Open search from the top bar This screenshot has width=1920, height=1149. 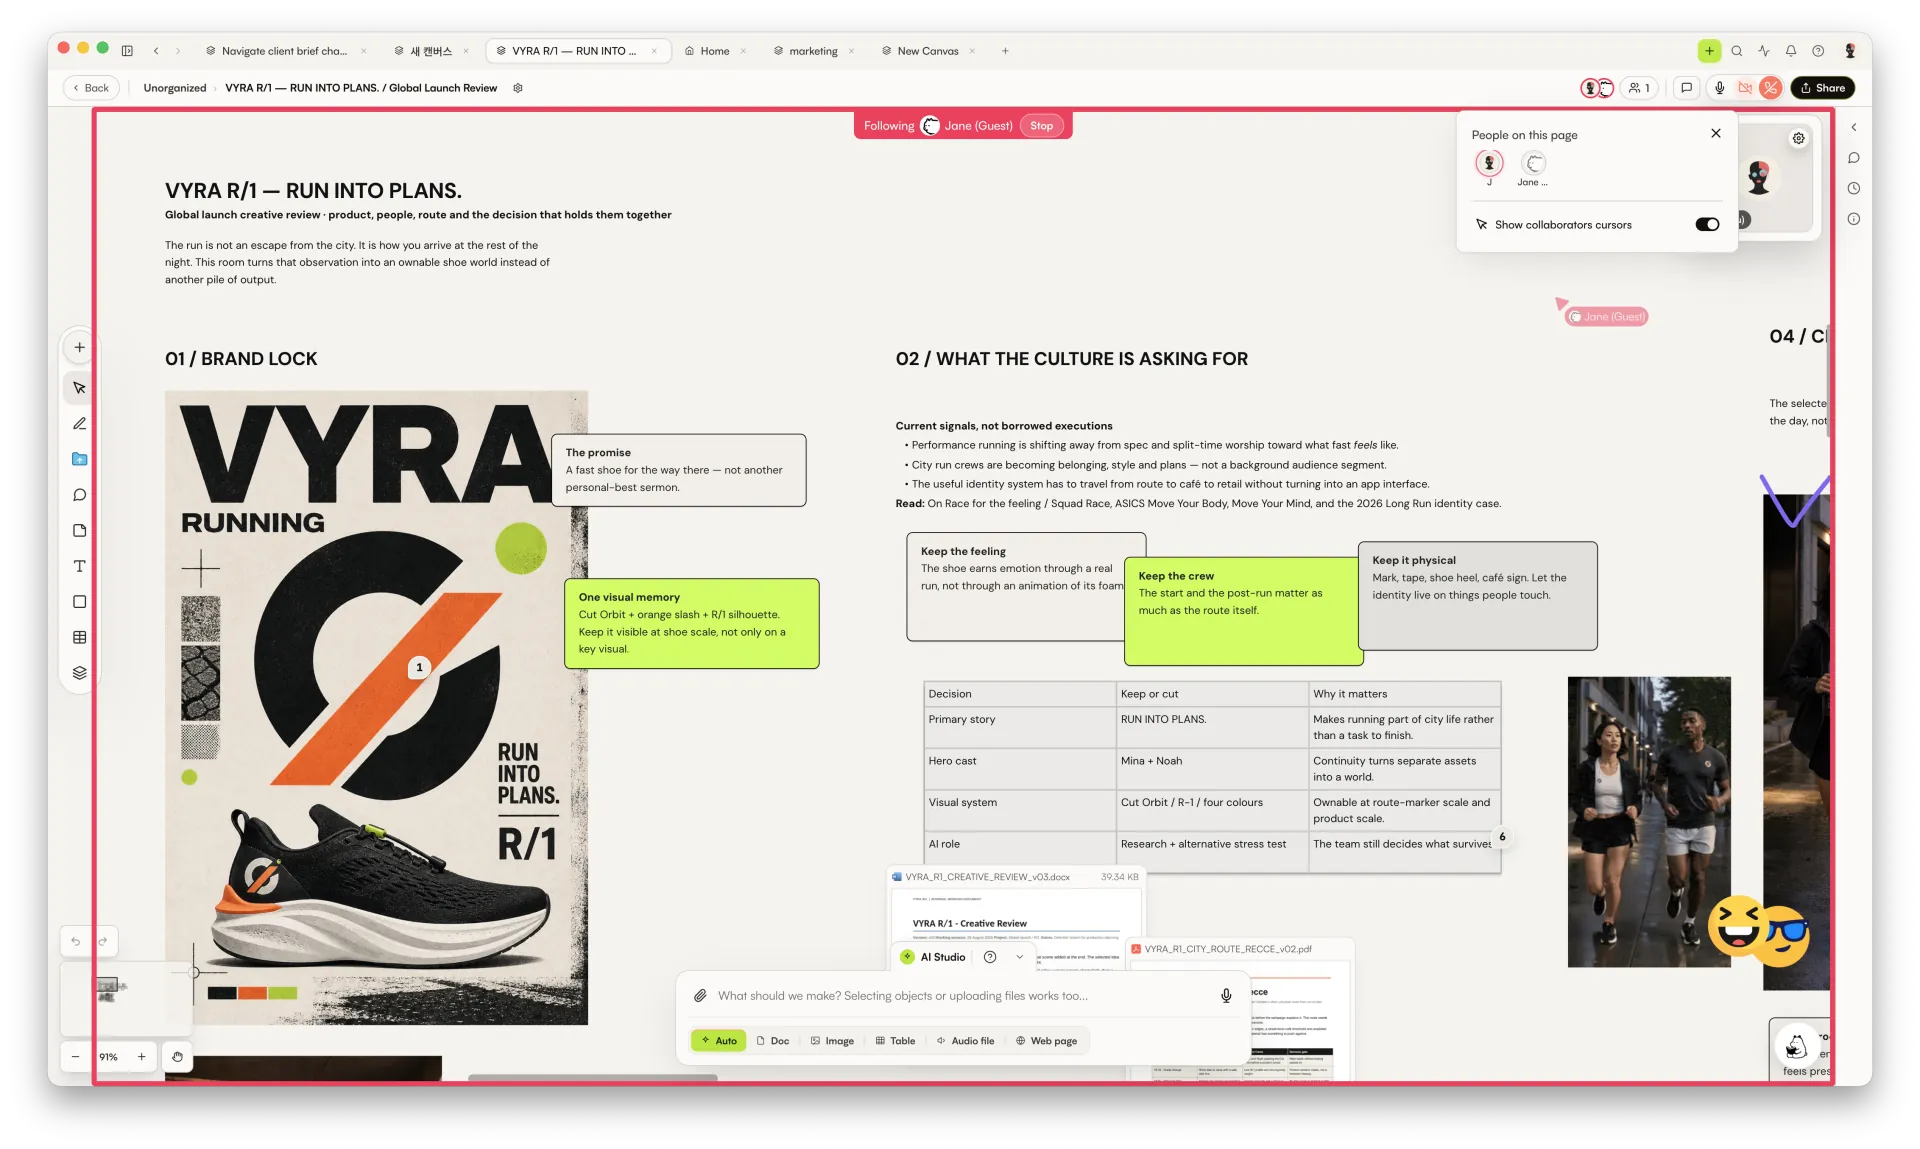point(1737,51)
